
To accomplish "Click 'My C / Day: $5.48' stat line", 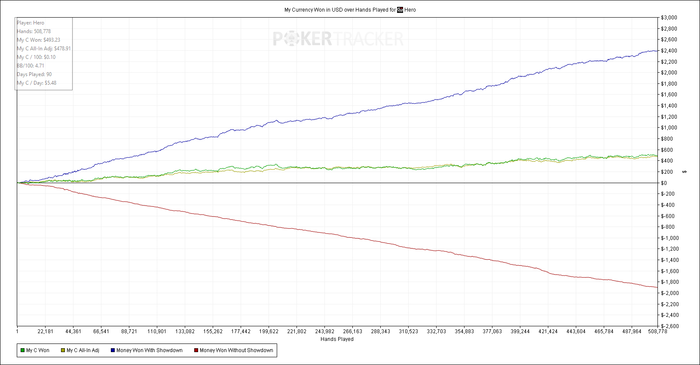I will 37,83.
